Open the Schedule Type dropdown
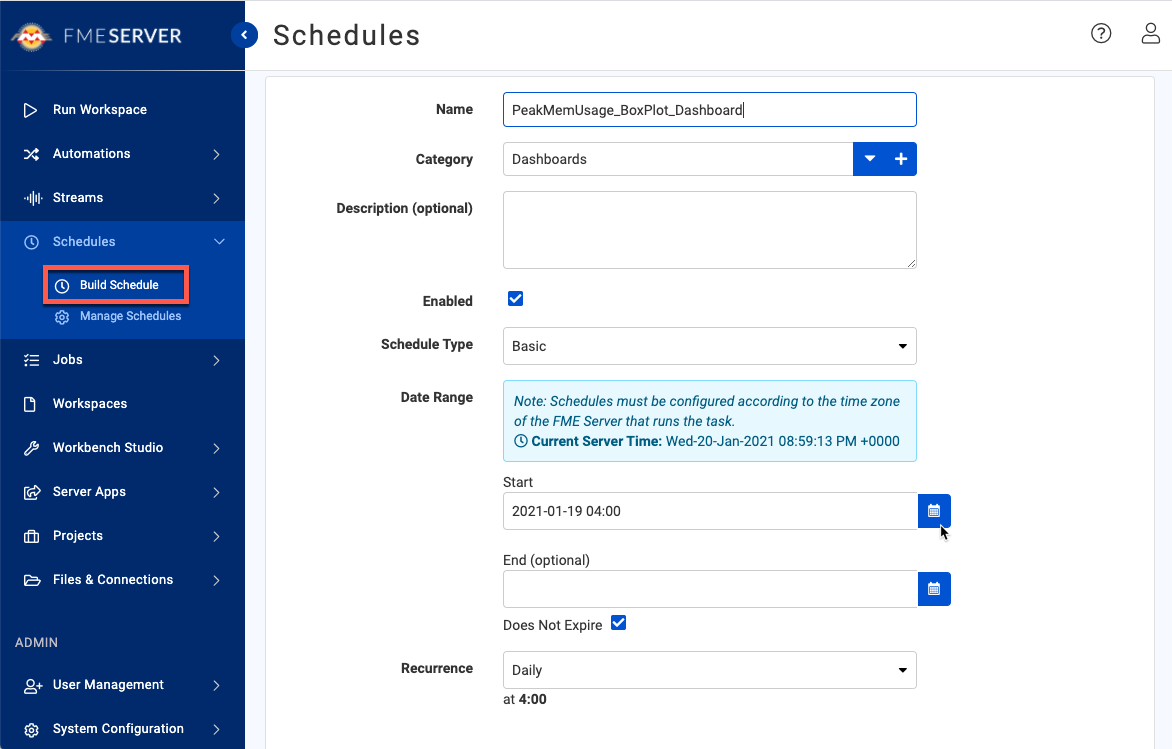The width and height of the screenshot is (1172, 749). coord(709,346)
